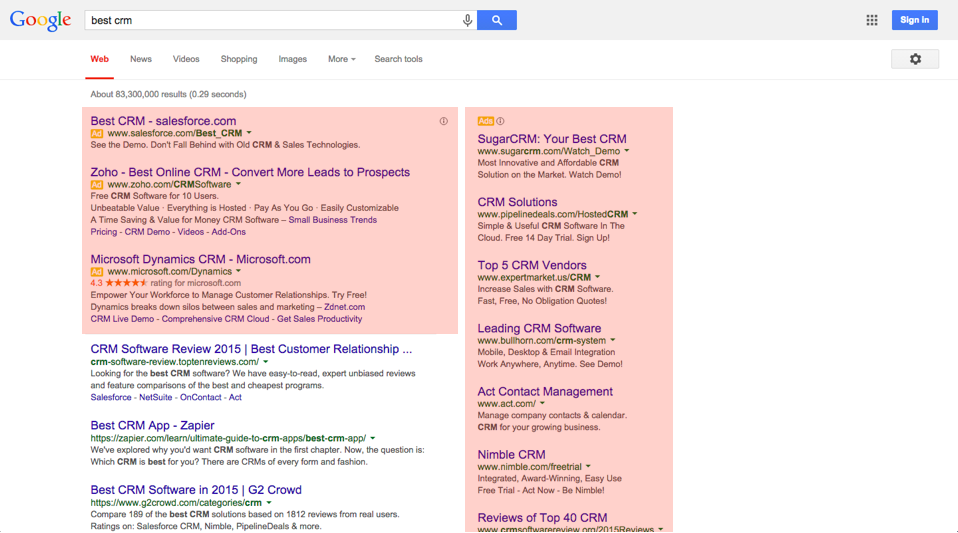958x533 pixels.
Task: Click 'Get Sales Productivity' sitelink
Action: pyautogui.click(x=320, y=319)
